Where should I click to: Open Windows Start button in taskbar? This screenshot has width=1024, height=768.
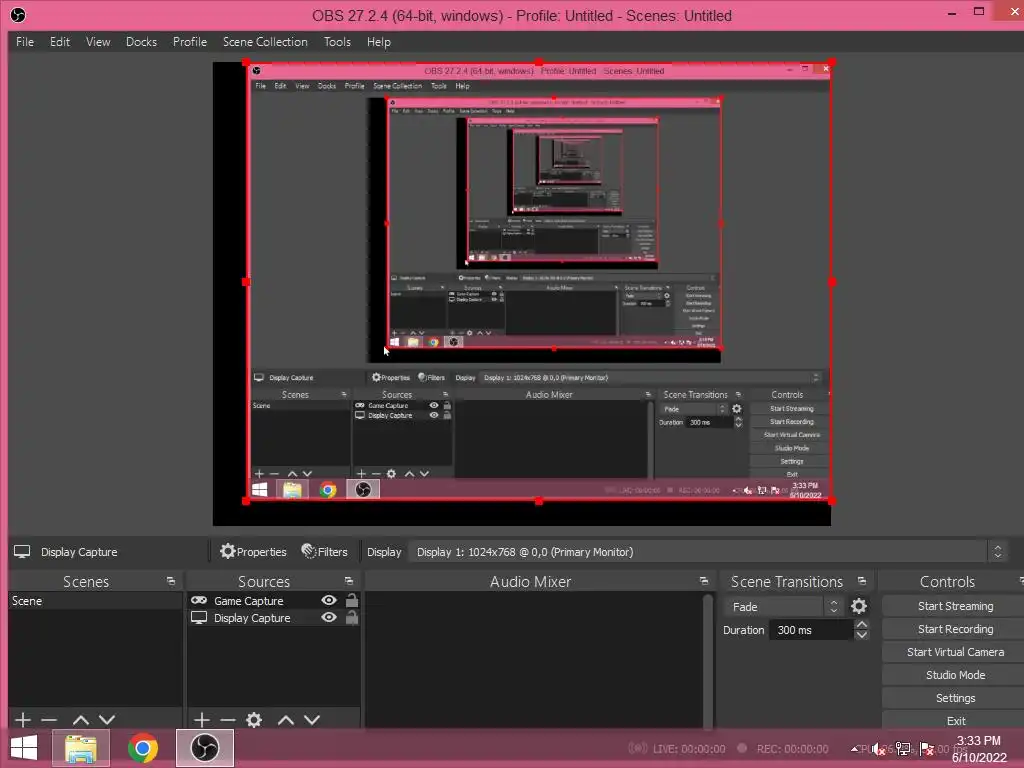coord(24,748)
